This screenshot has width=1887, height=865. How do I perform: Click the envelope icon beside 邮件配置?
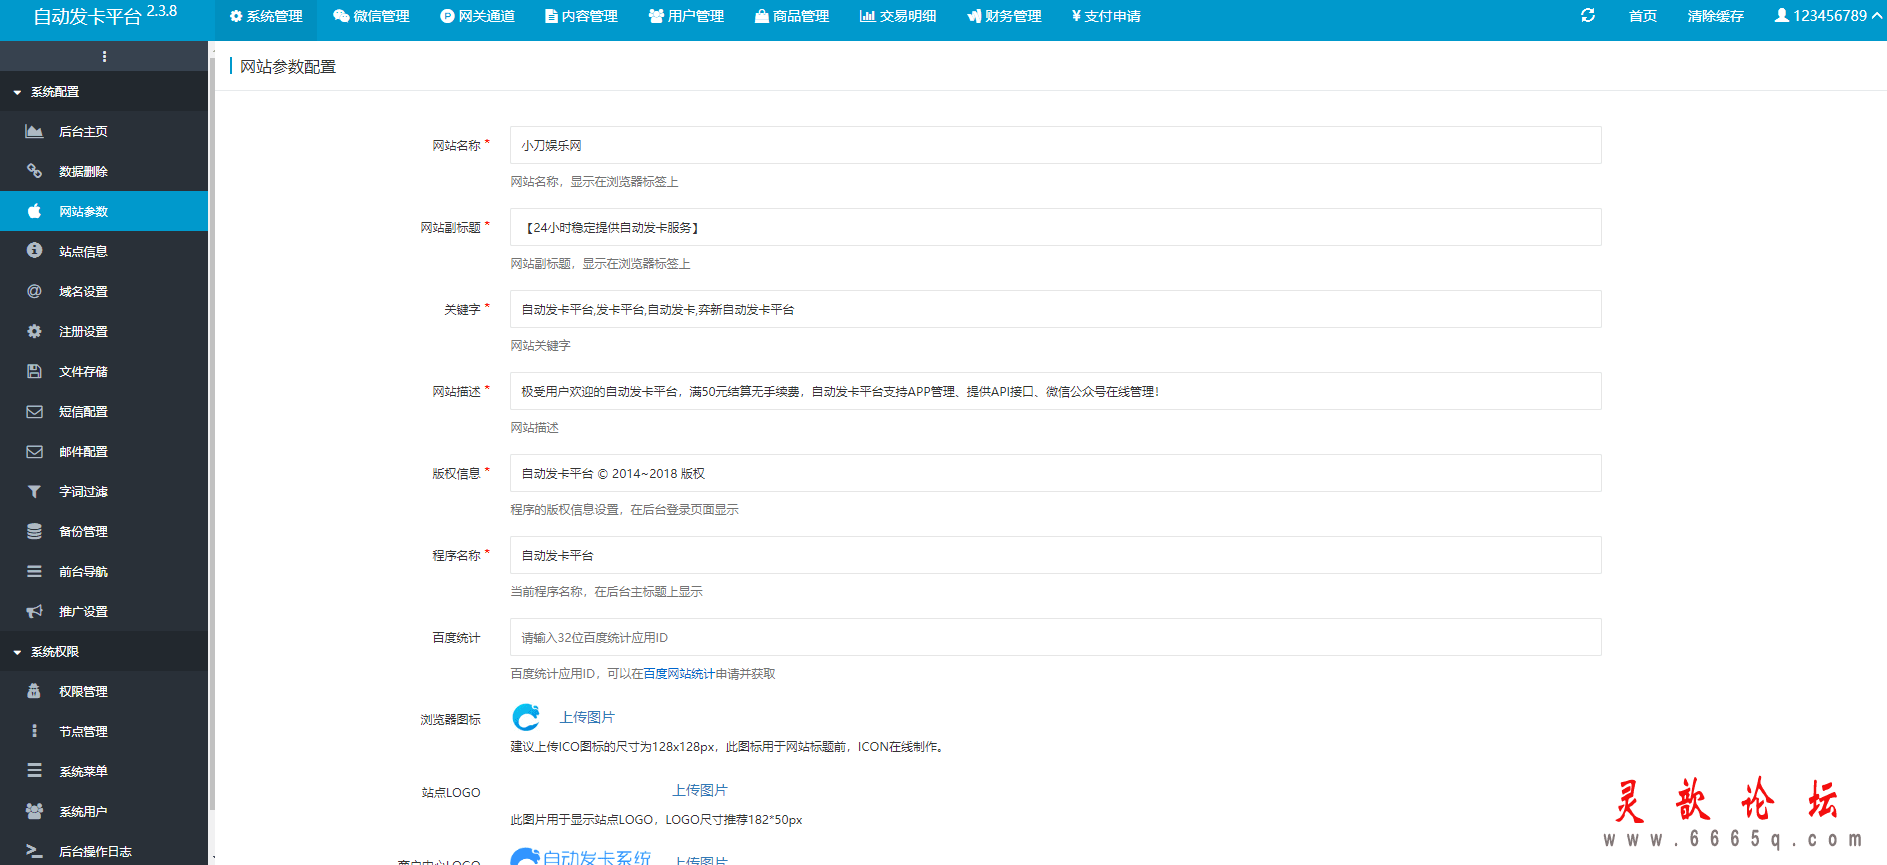click(34, 451)
